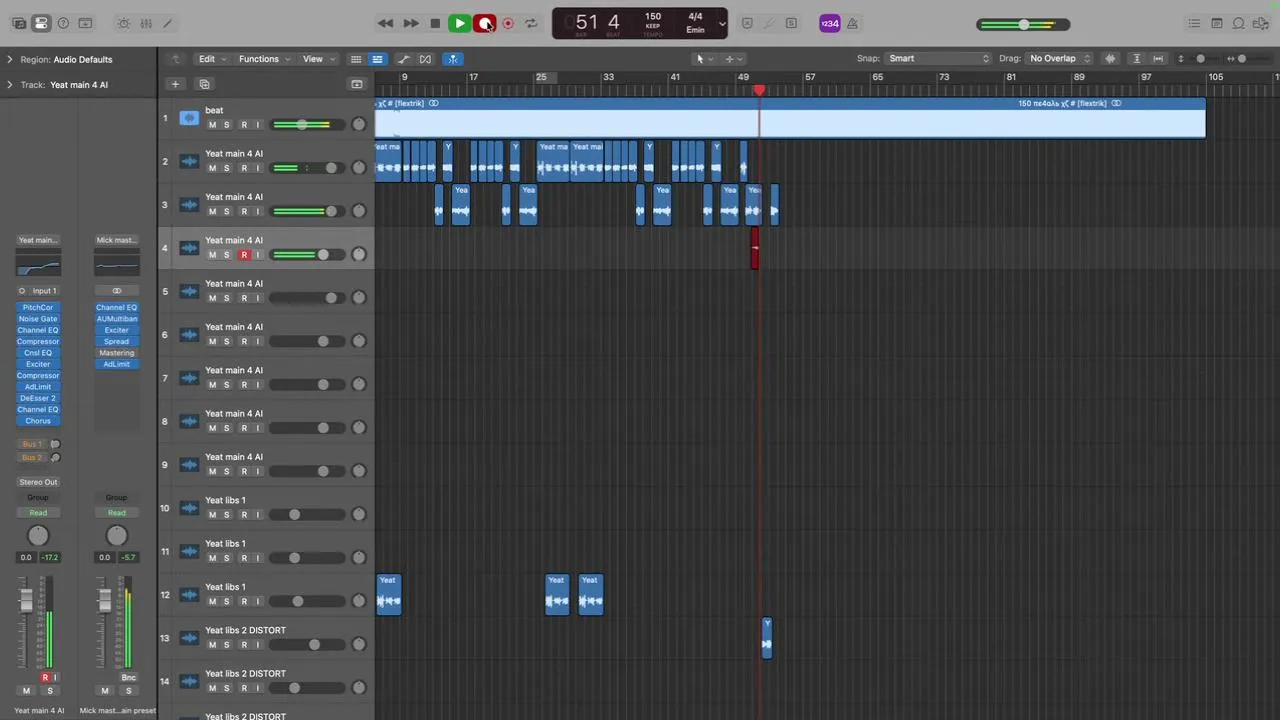Toggle the Inspector panel
Image resolution: width=1280 pixels, height=720 pixels.
(41, 23)
